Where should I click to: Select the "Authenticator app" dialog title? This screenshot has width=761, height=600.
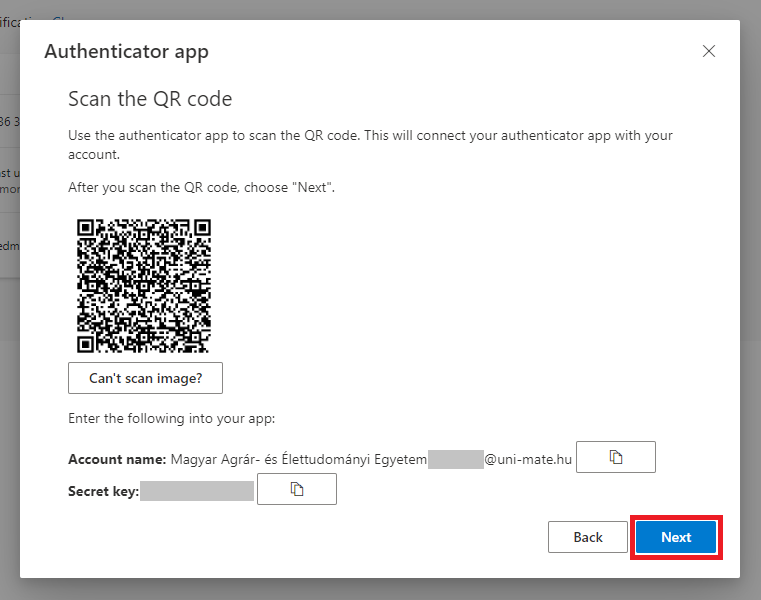tap(126, 52)
